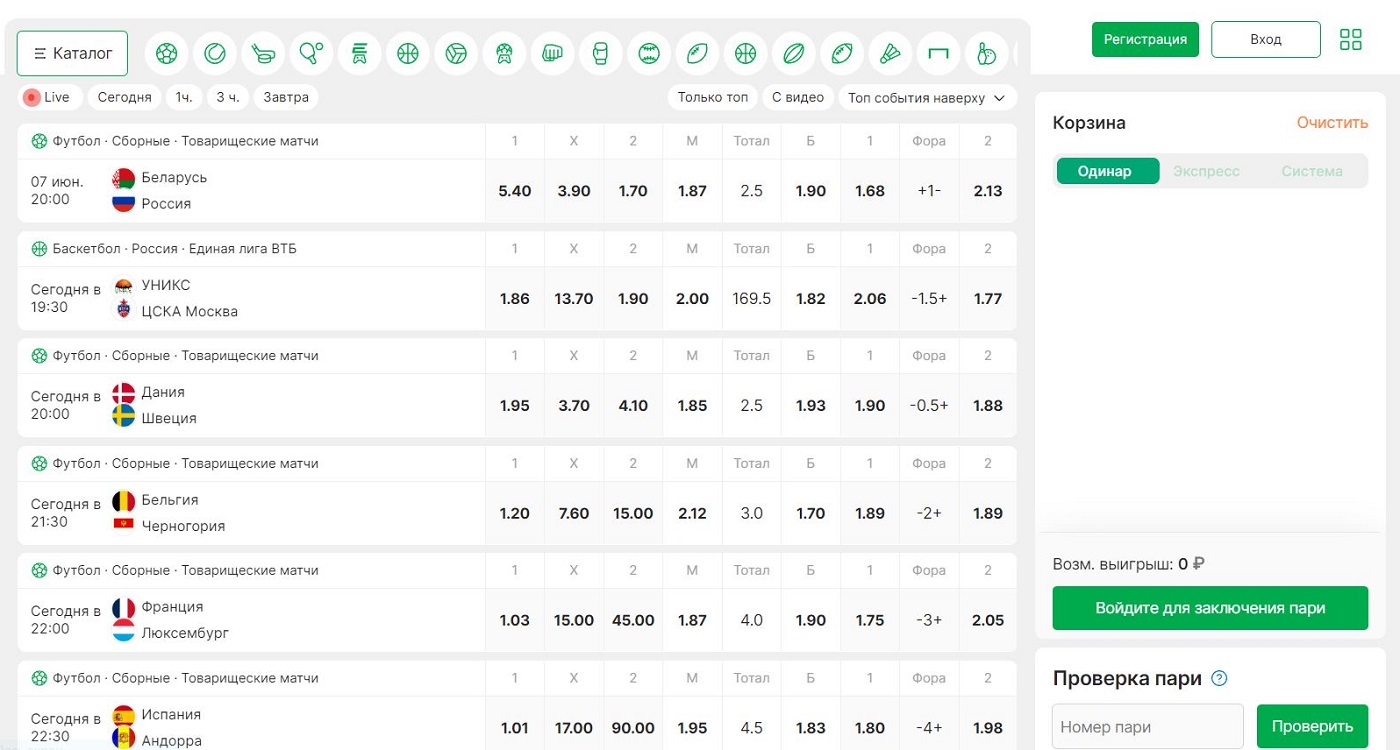Pick total over odds 1.93 in Дания match
Image resolution: width=1400 pixels, height=750 pixels.
(x=811, y=406)
